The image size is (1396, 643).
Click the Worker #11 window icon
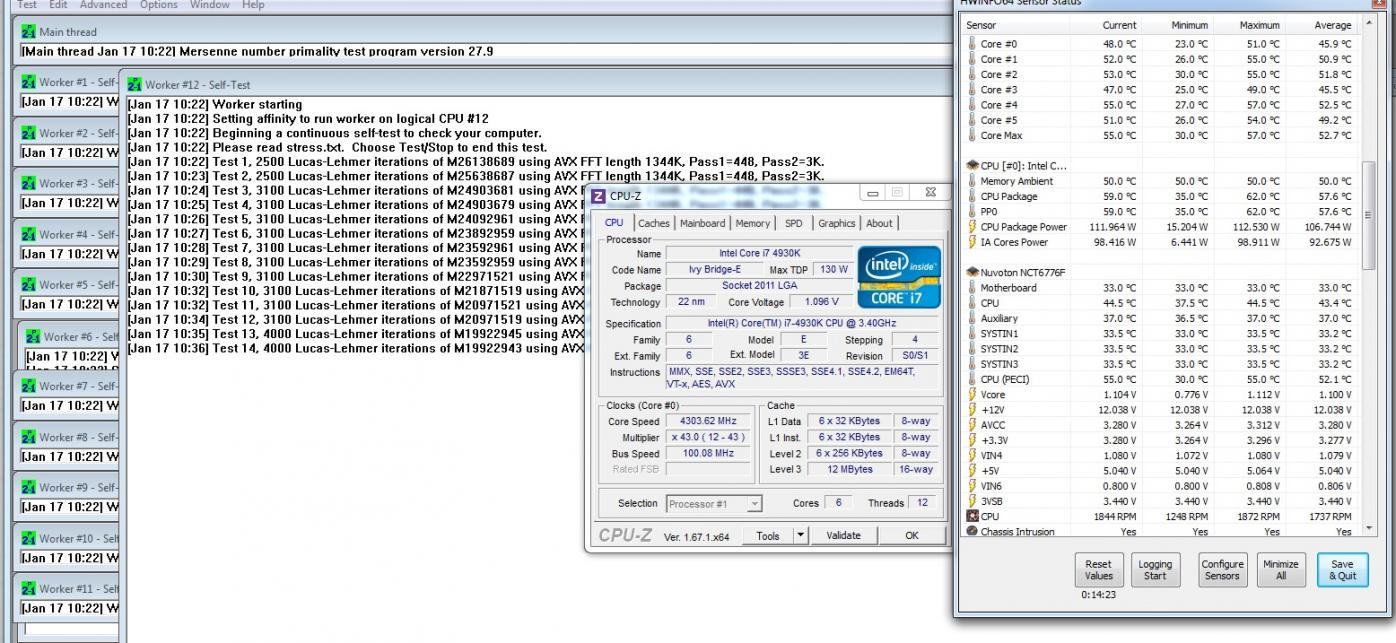[29, 588]
